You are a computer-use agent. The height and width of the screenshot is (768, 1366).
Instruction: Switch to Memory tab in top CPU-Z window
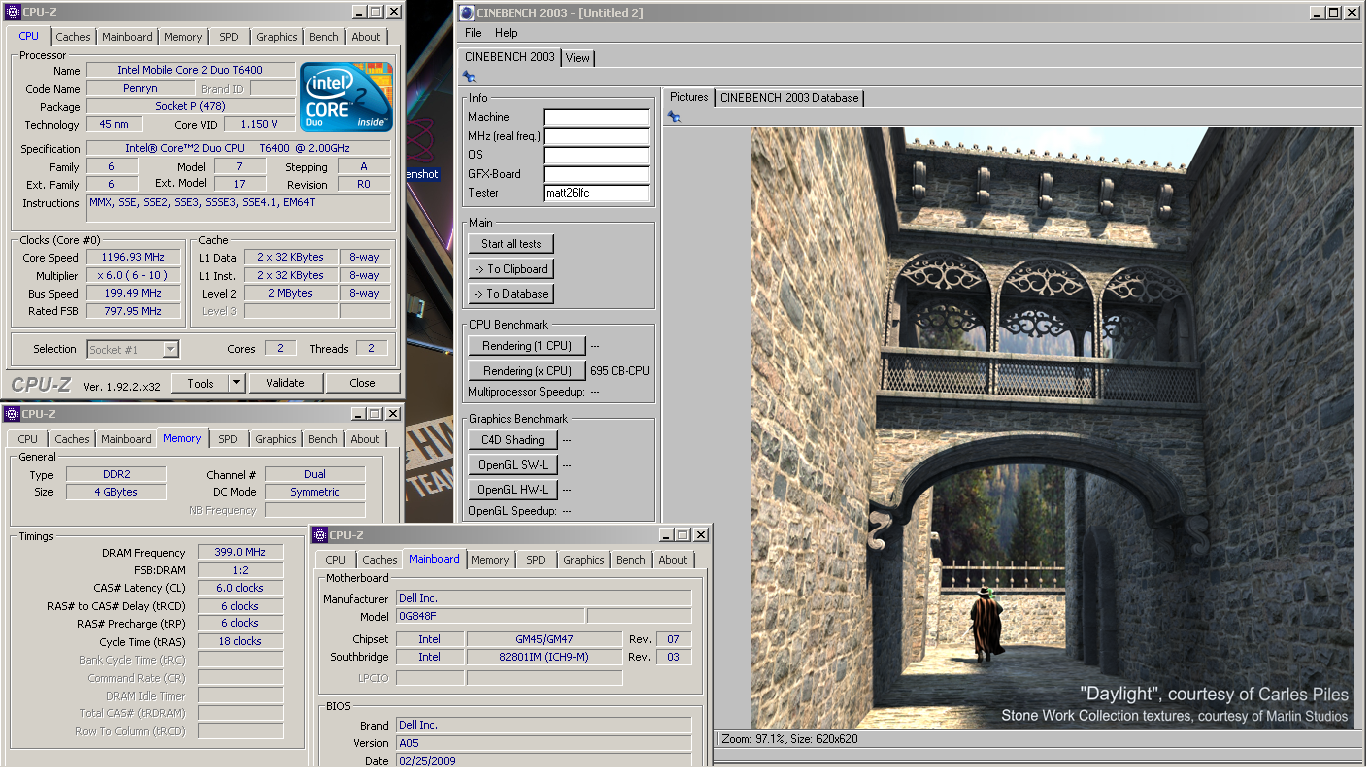tap(183, 37)
